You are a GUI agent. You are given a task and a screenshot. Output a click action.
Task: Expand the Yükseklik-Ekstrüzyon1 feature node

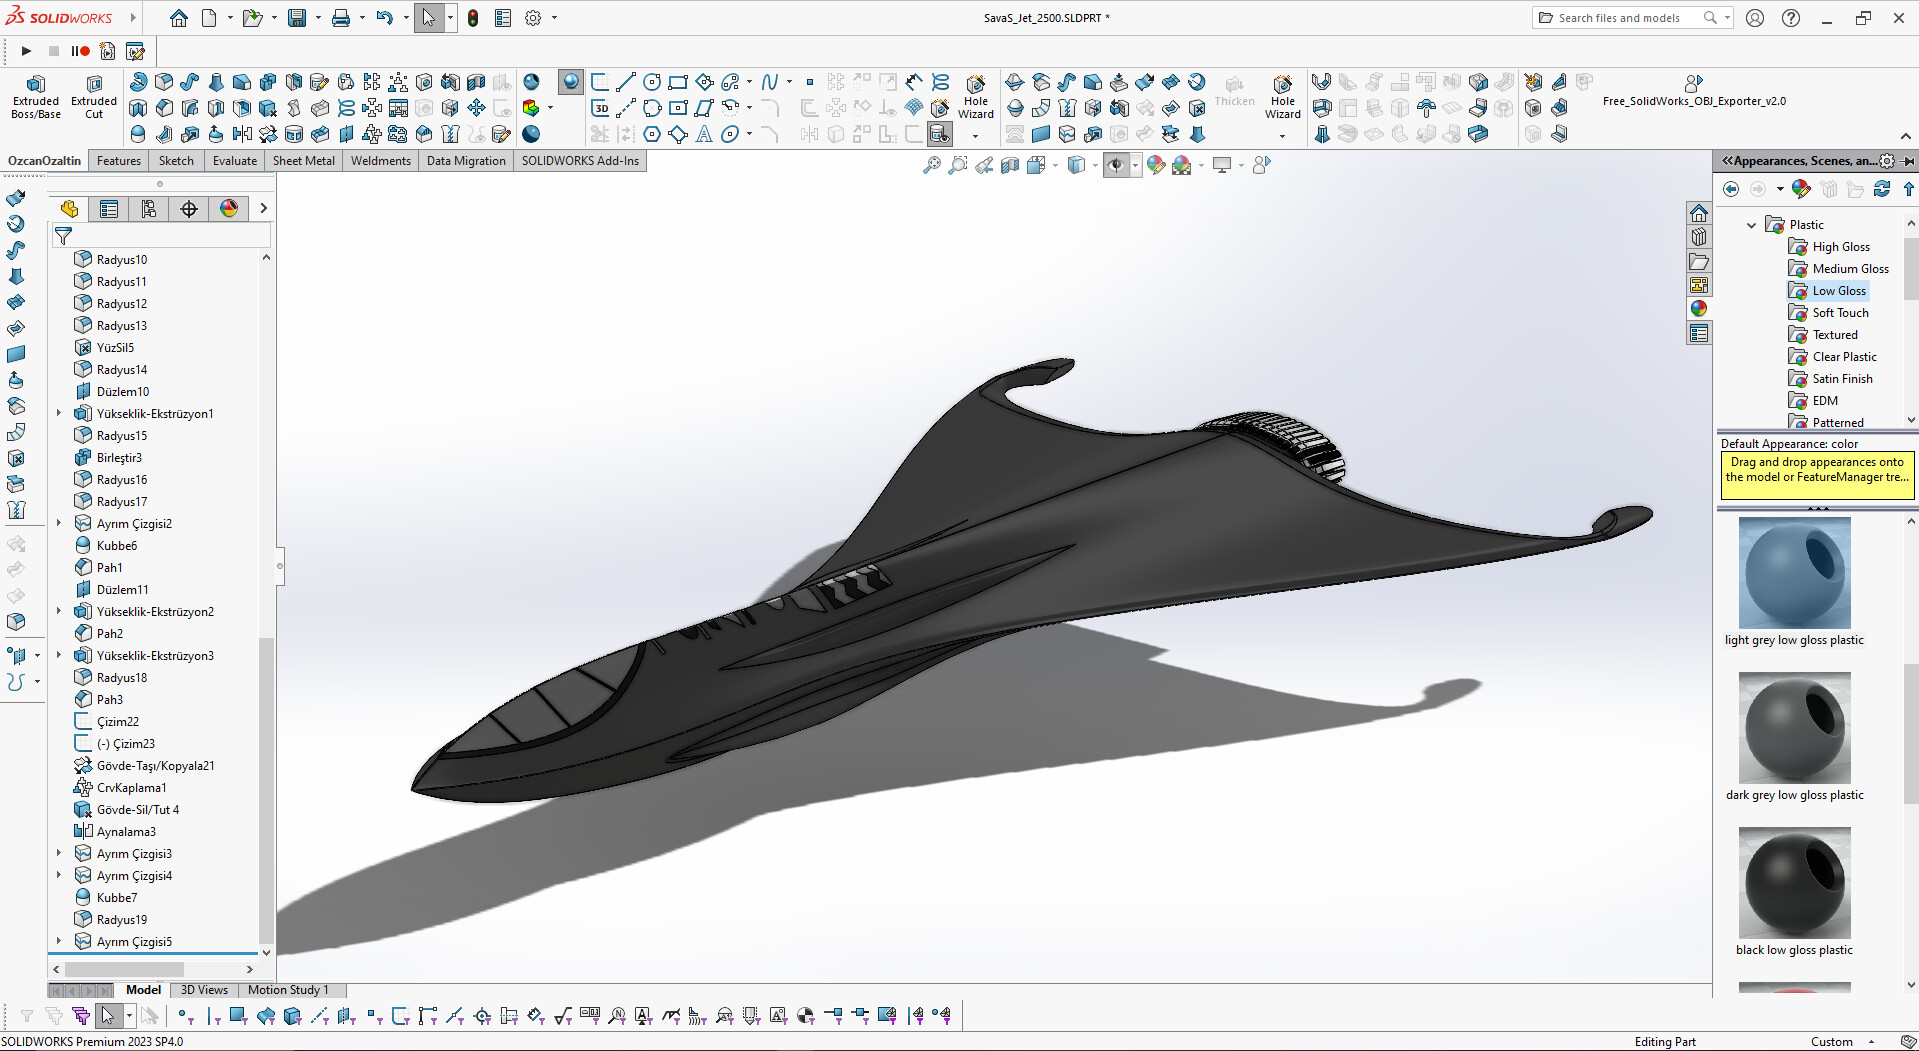pos(58,413)
